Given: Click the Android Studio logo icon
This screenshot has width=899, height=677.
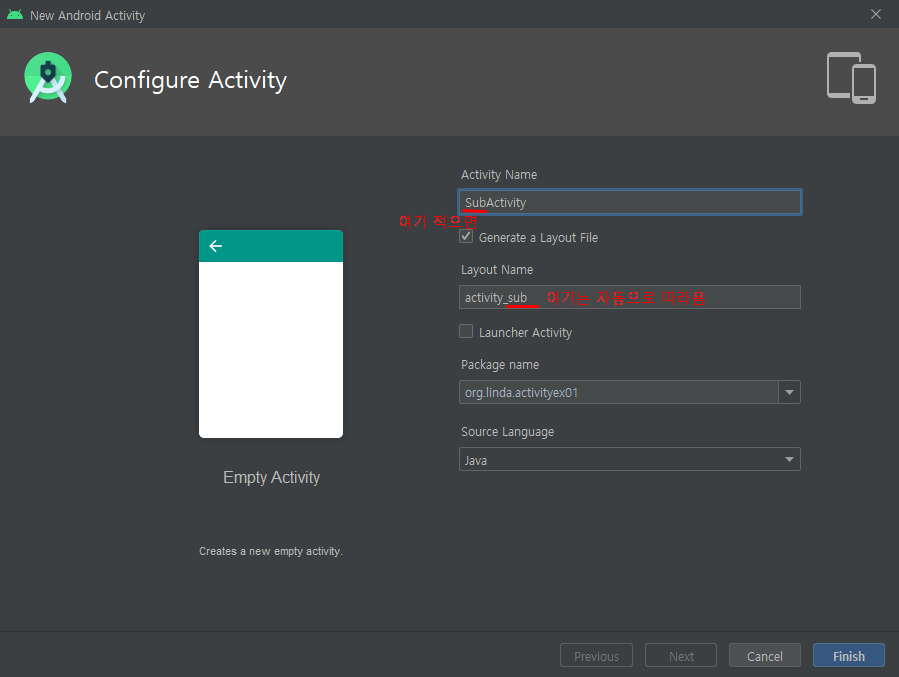Looking at the screenshot, I should [48, 78].
